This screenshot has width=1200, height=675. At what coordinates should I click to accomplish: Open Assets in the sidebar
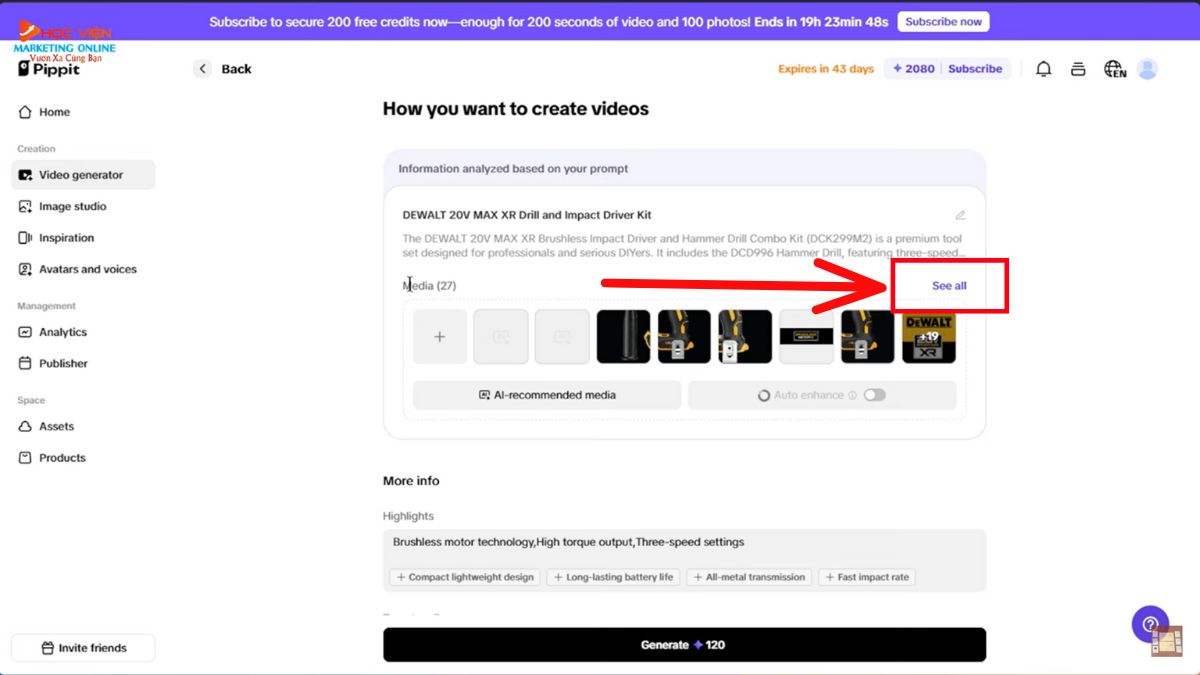pos(83,426)
